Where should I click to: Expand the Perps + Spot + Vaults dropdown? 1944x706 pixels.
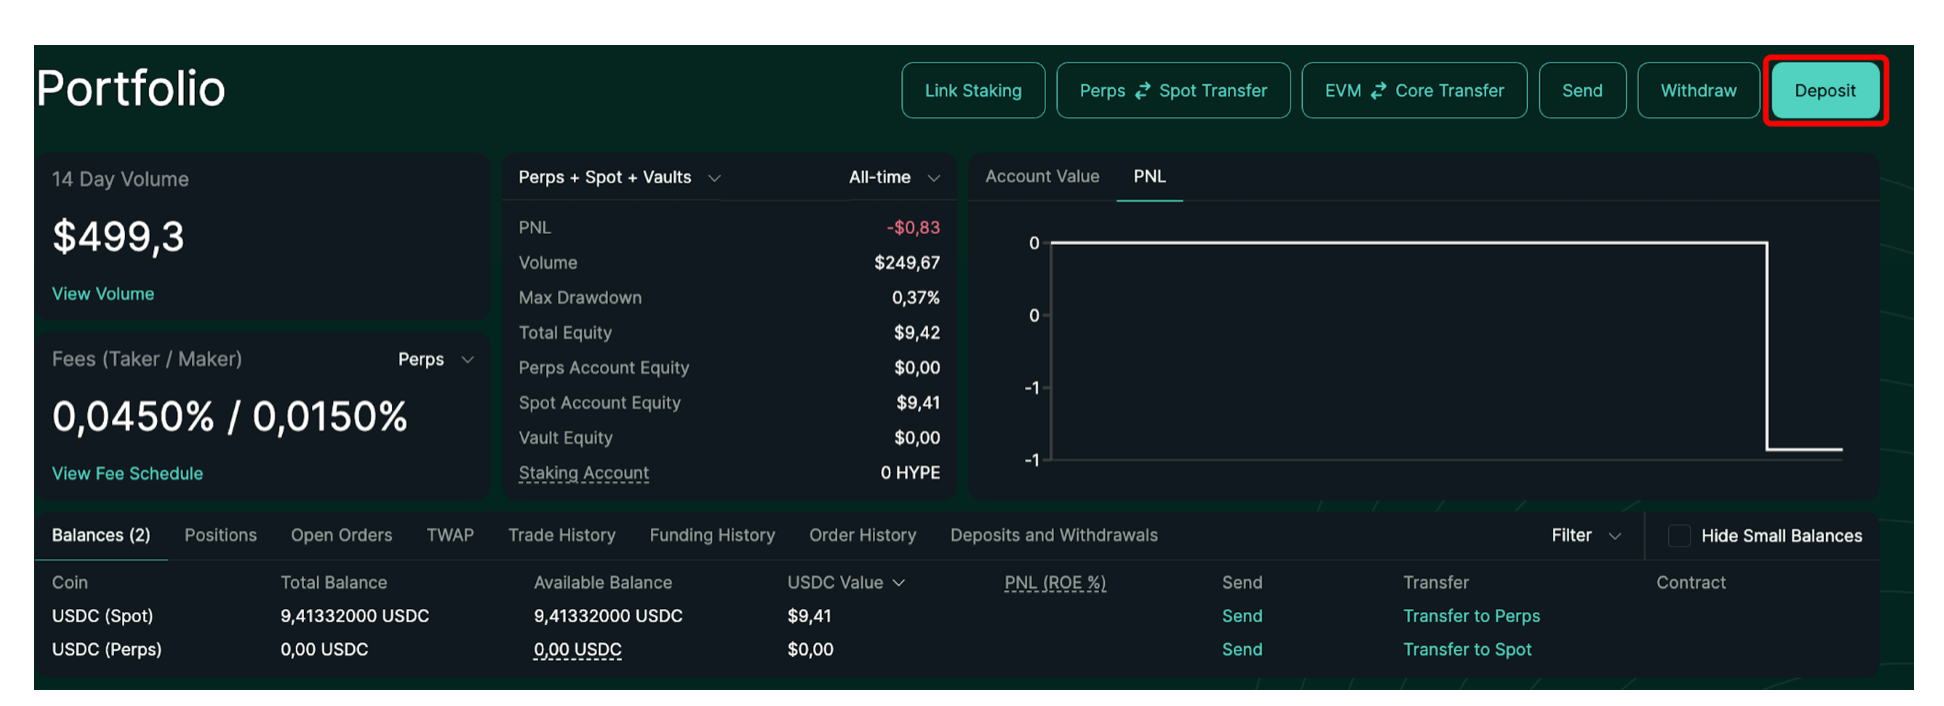714,178
